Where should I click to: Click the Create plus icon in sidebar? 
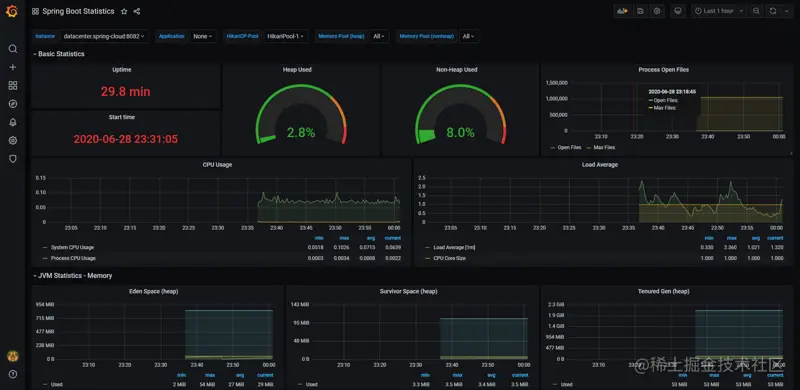[13, 67]
